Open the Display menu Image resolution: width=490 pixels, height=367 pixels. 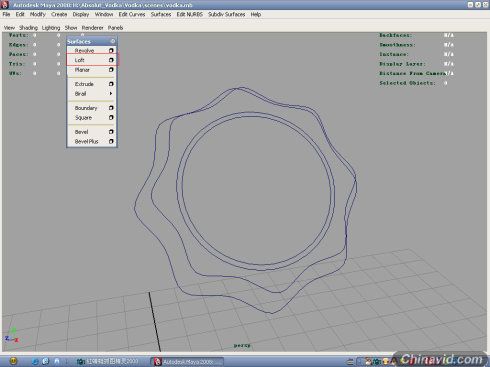pos(81,14)
